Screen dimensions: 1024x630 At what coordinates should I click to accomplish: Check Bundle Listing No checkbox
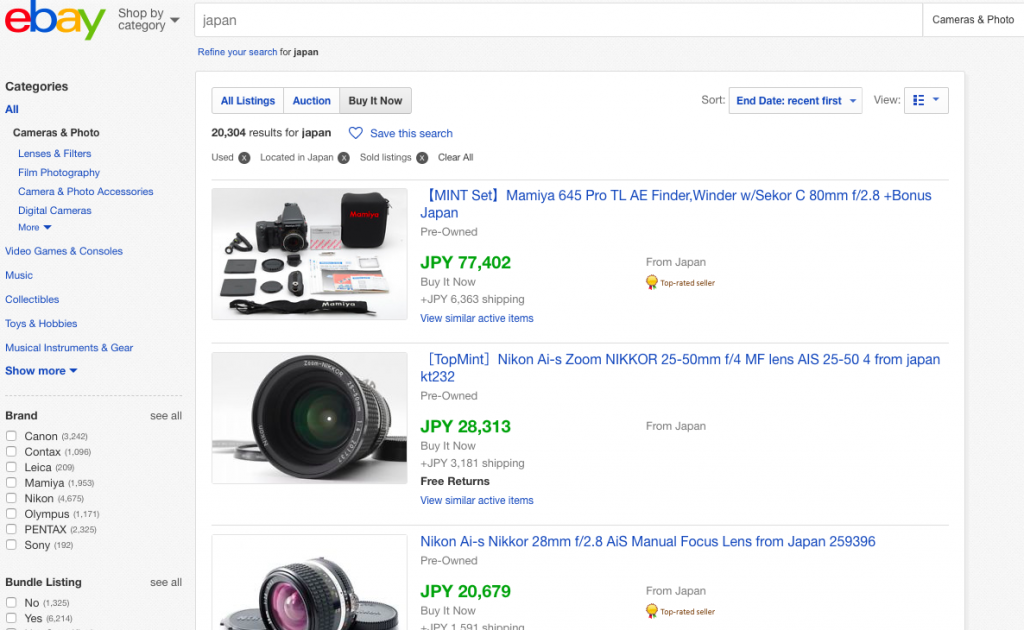click(x=11, y=602)
